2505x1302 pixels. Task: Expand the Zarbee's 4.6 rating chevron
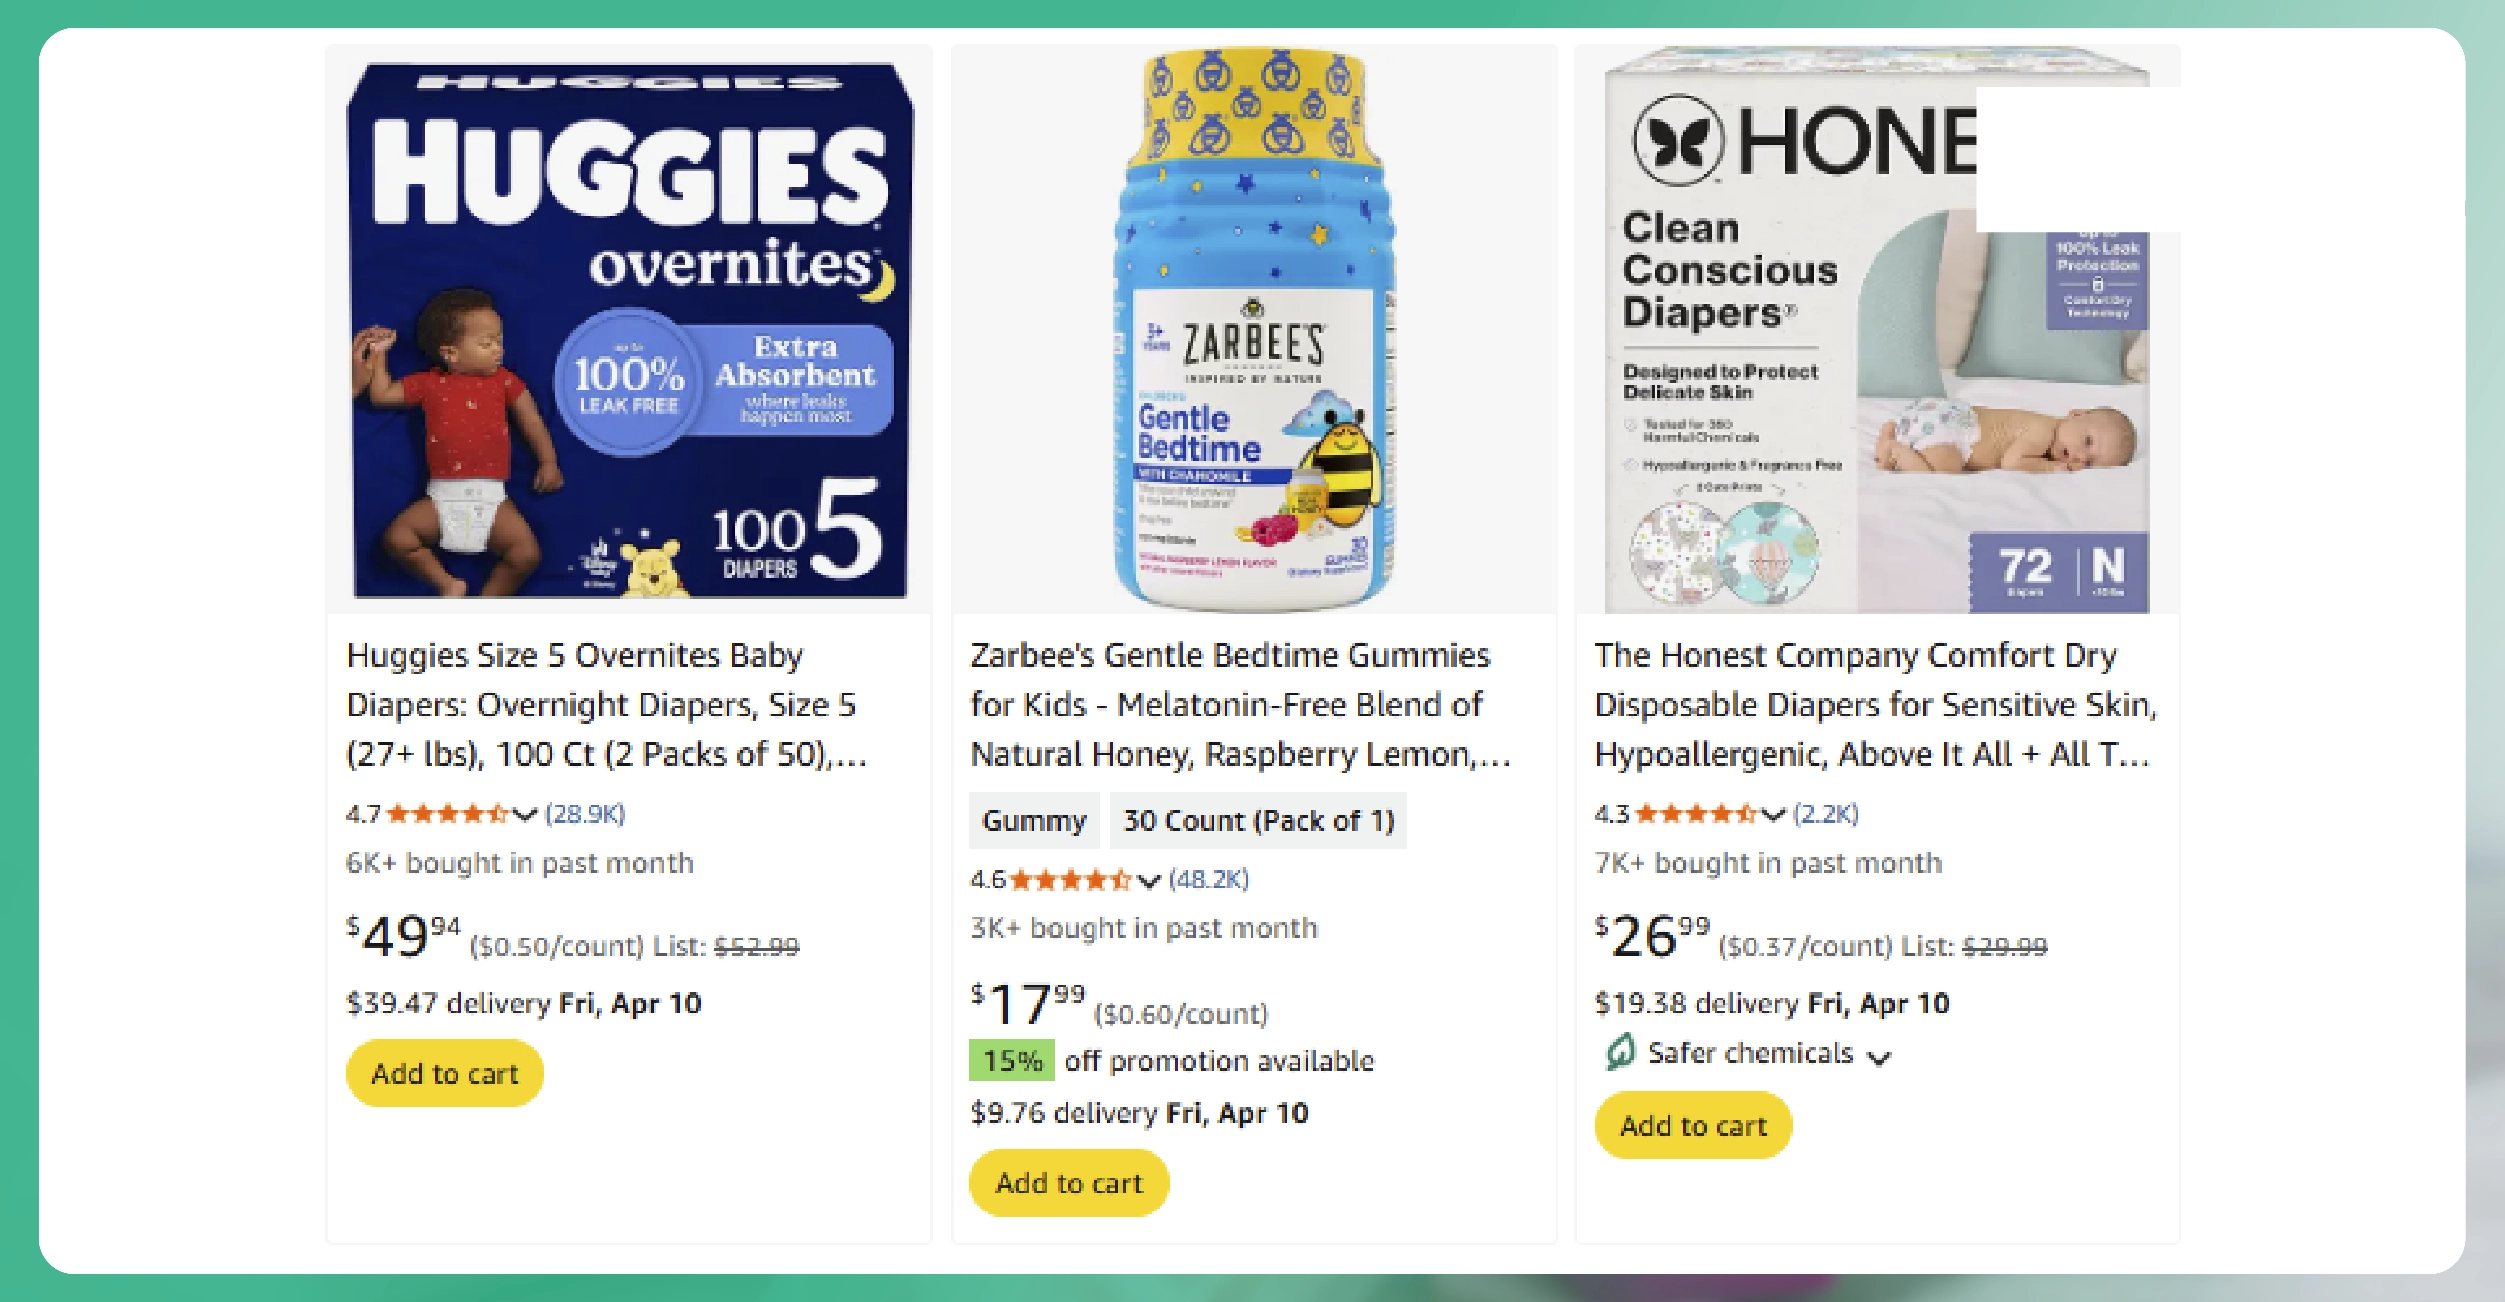(1149, 881)
